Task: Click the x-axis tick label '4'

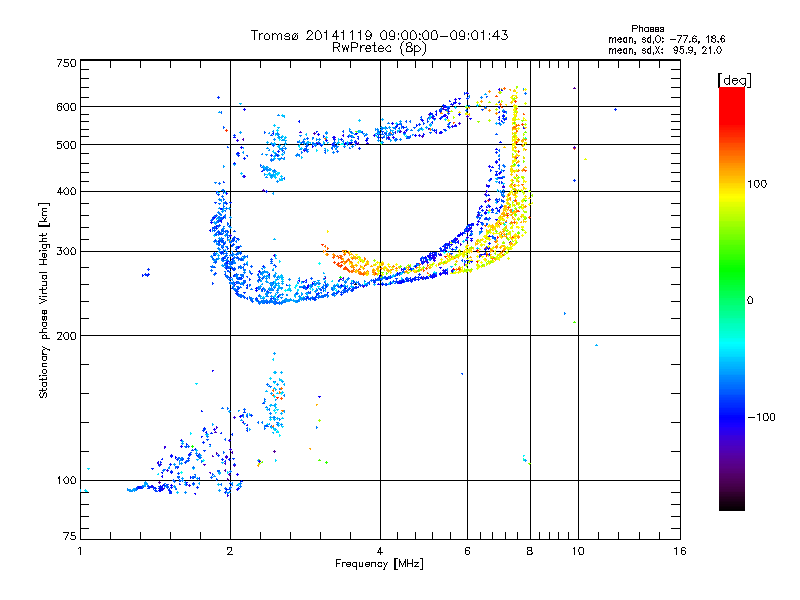Action: (x=380, y=551)
